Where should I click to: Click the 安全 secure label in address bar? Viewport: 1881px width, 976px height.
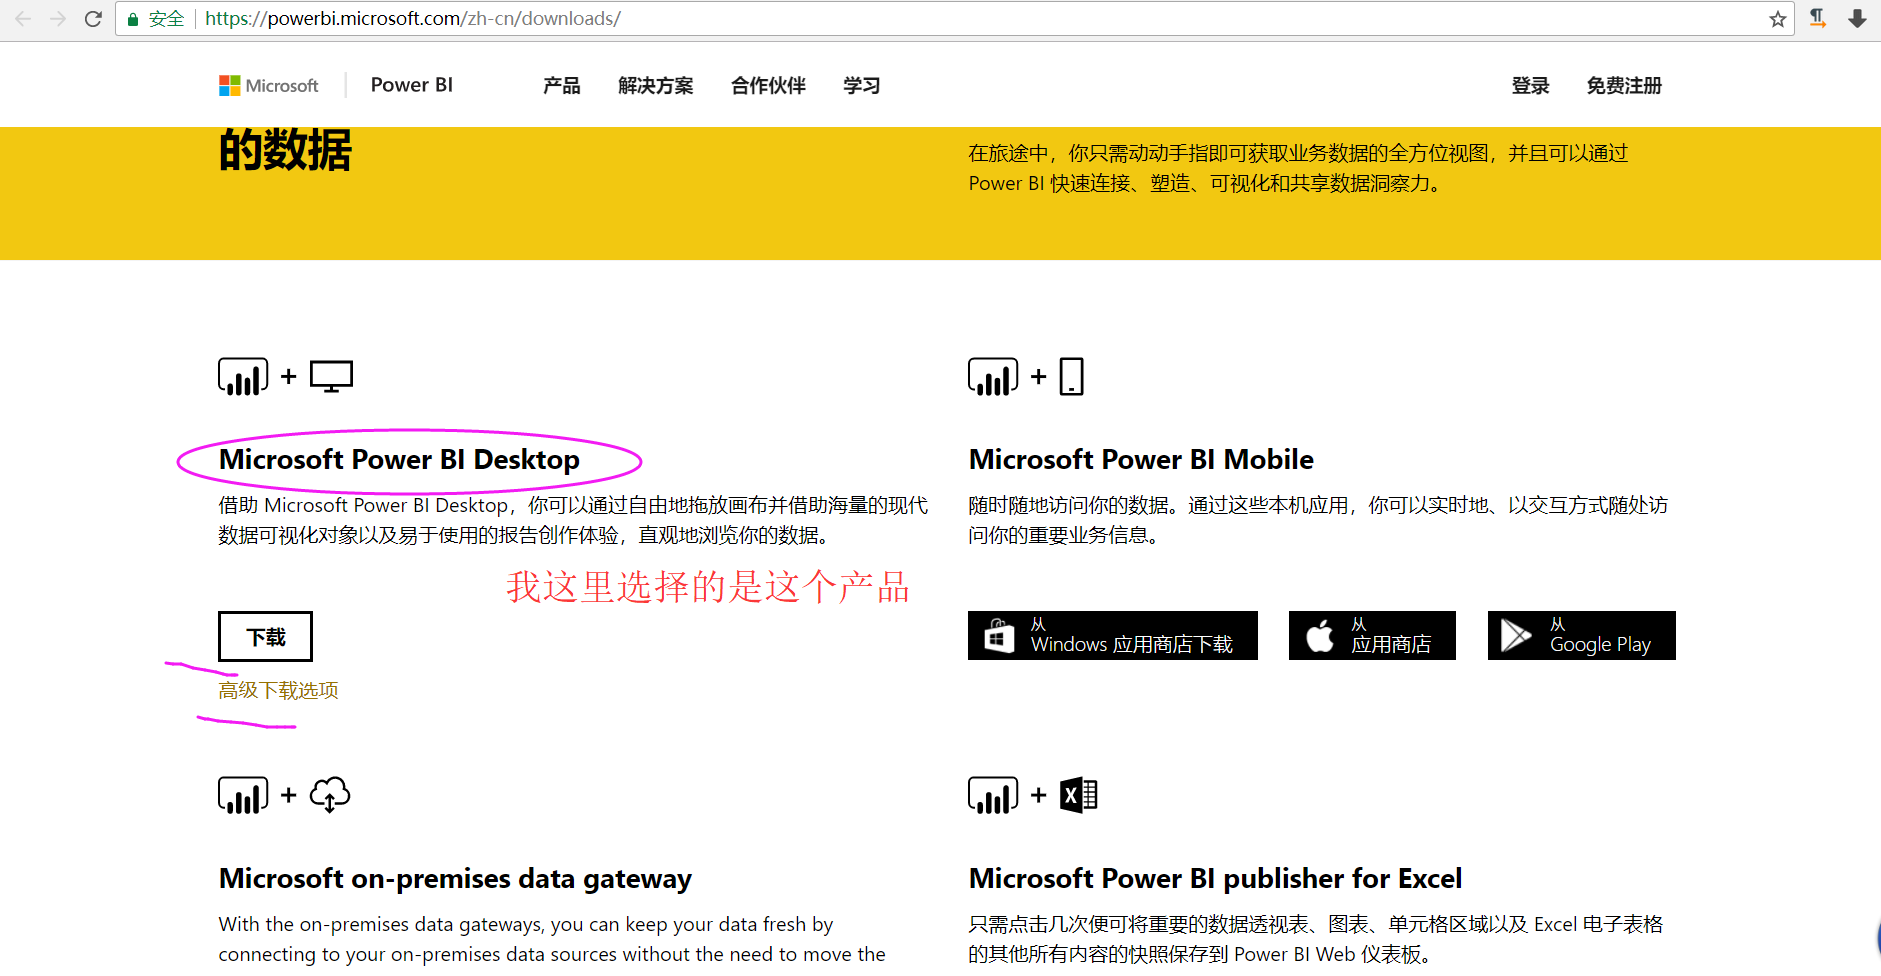(x=166, y=19)
